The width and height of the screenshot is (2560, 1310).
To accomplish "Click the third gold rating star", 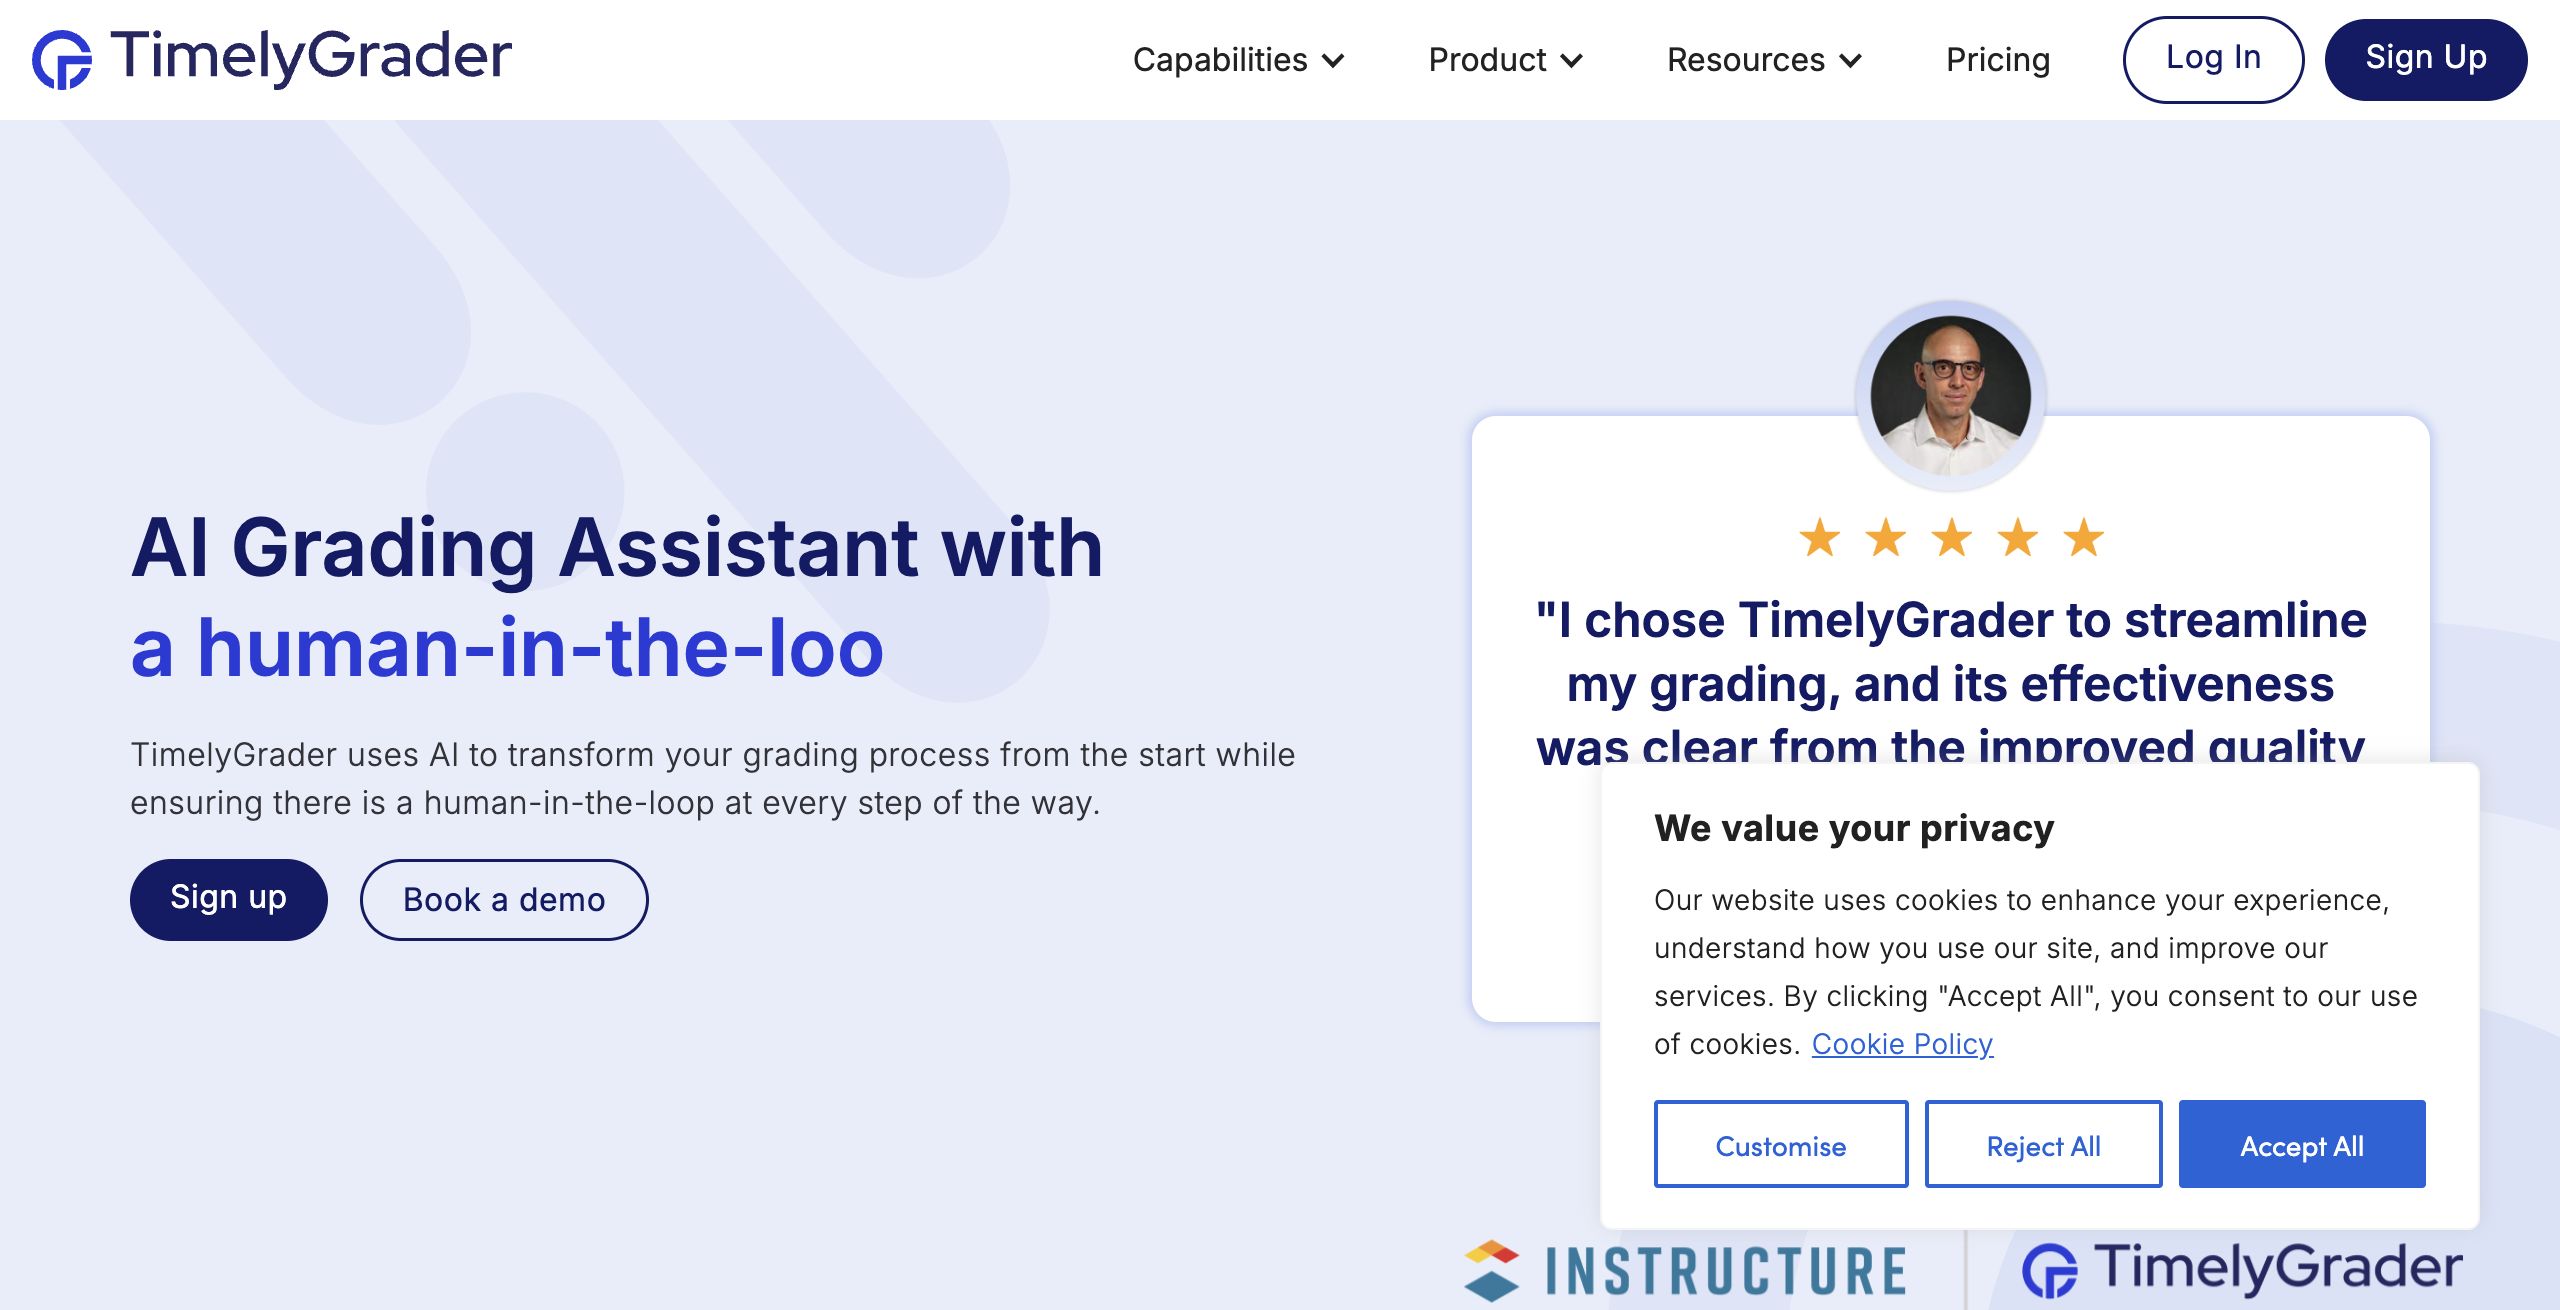I will coord(1952,538).
